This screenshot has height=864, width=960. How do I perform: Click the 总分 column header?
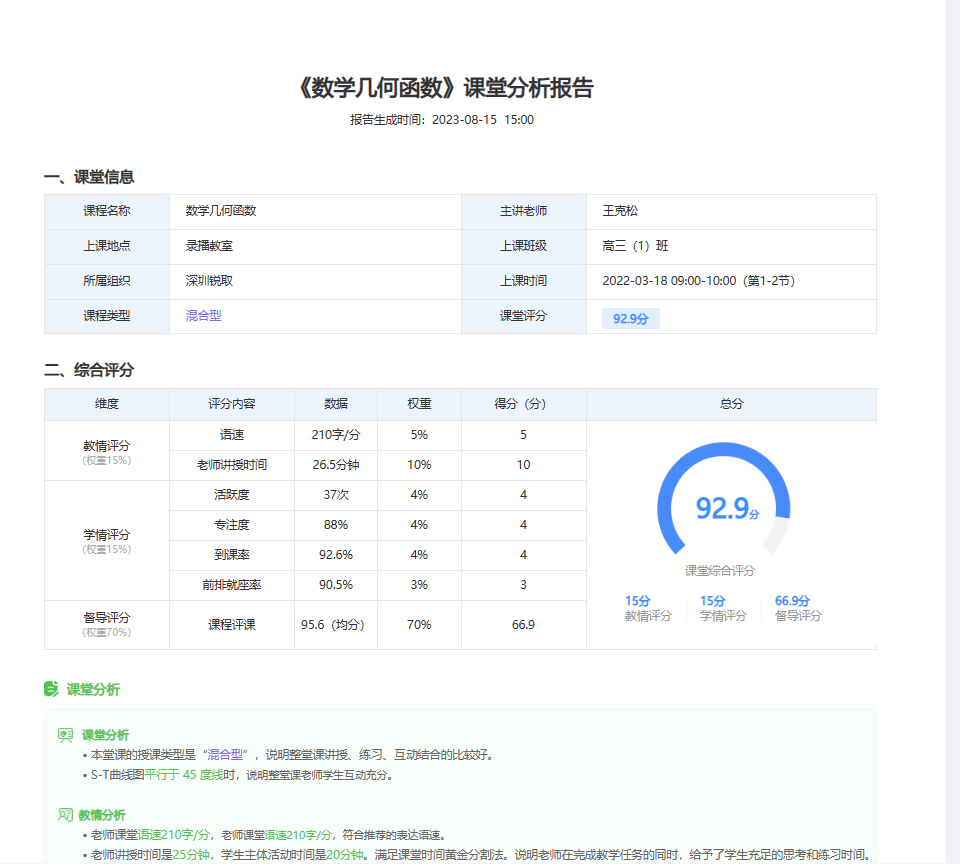coord(731,404)
